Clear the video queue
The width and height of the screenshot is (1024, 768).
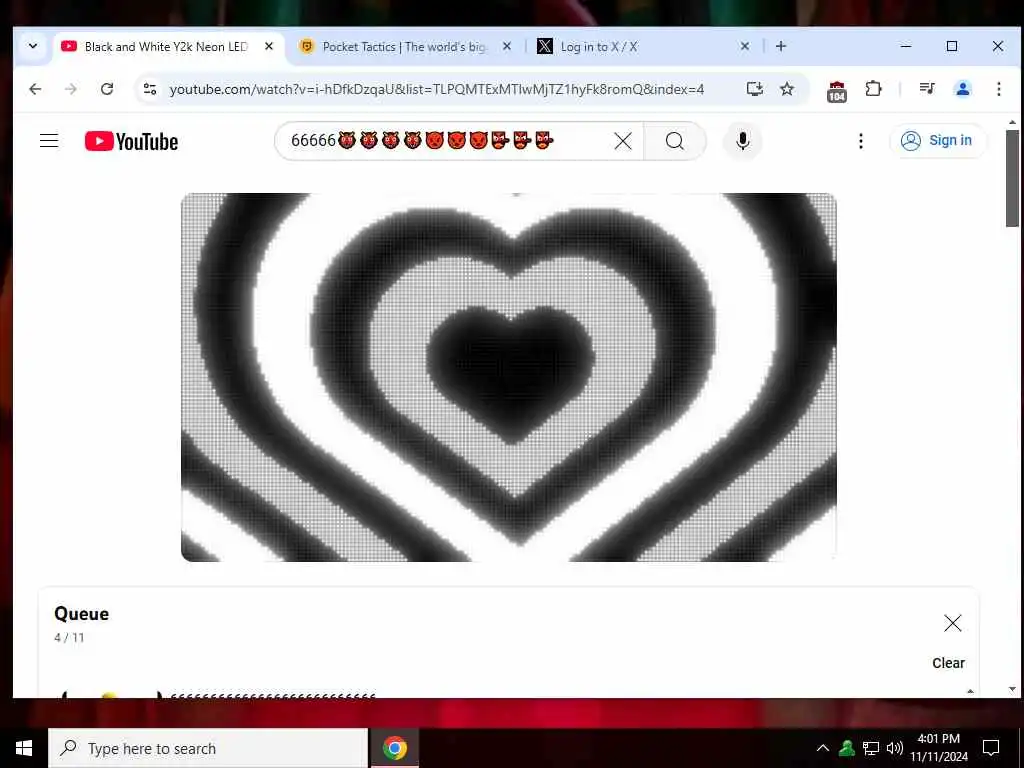[x=948, y=663]
